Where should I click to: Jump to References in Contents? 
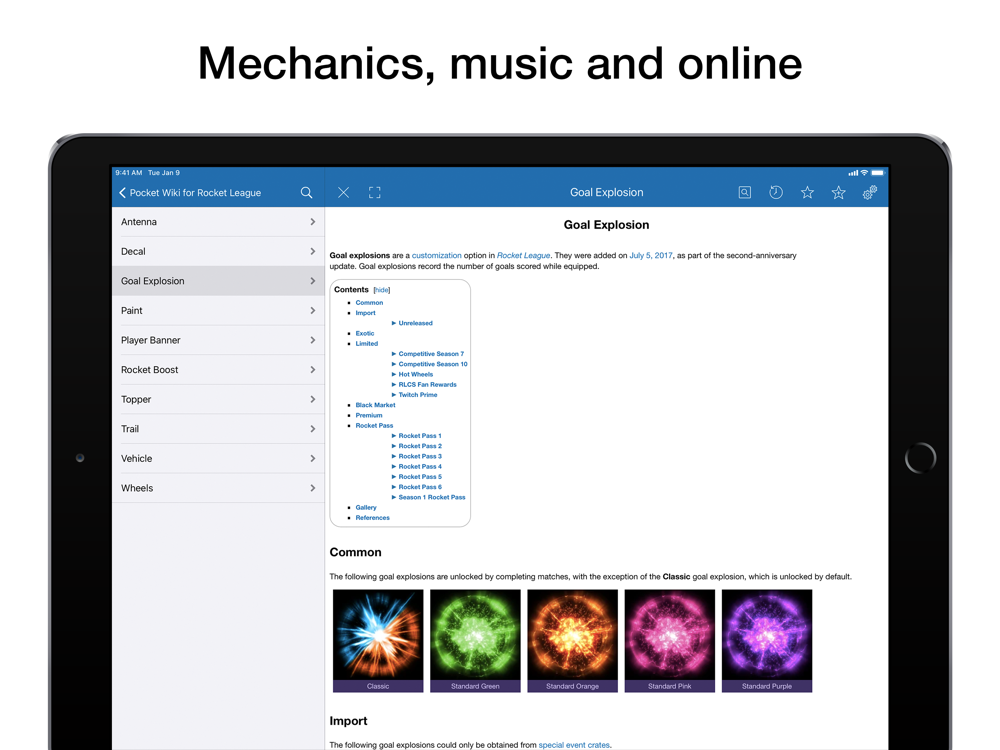(x=372, y=518)
